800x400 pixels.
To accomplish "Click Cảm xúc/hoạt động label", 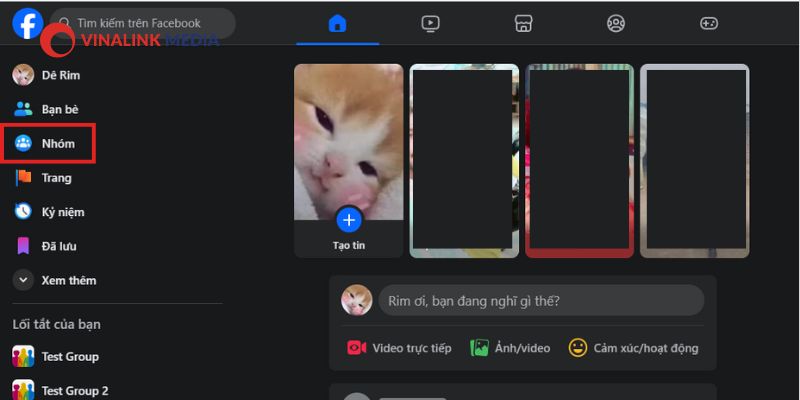I will [x=646, y=348].
